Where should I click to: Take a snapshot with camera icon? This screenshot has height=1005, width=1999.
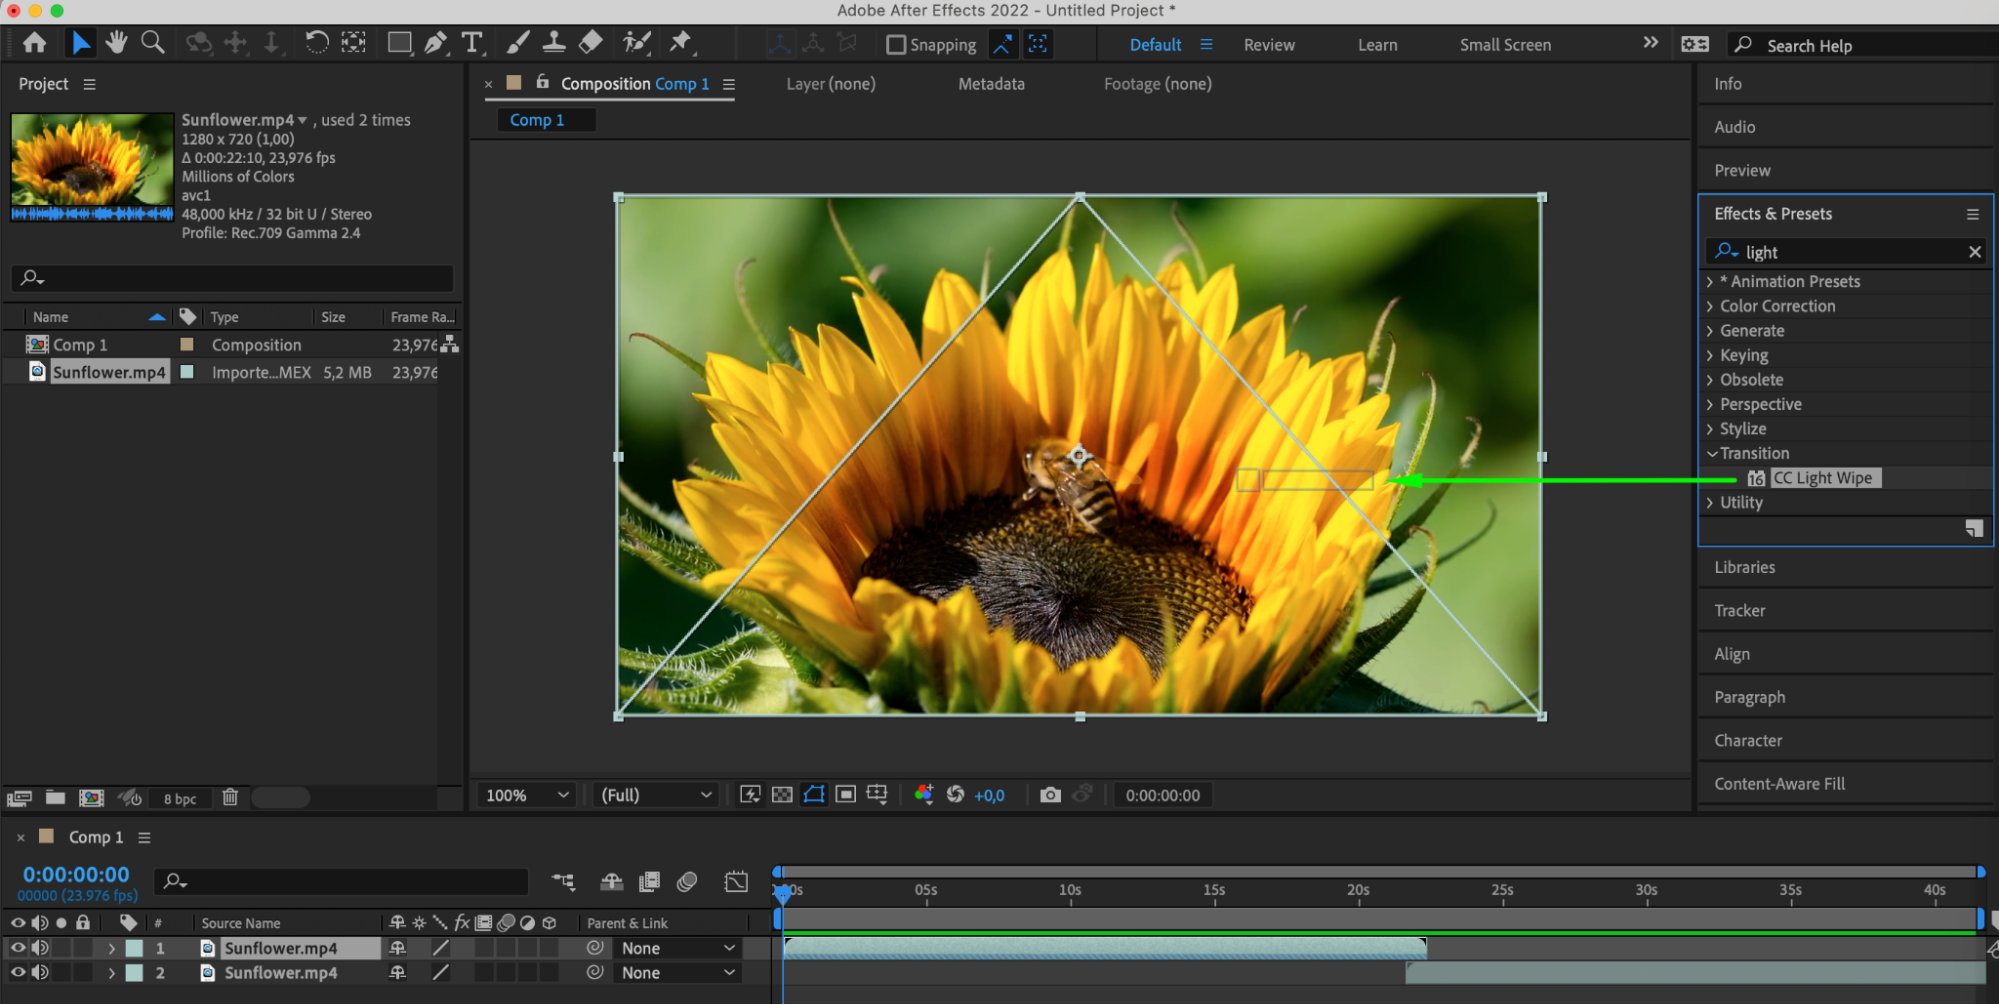(x=1050, y=795)
